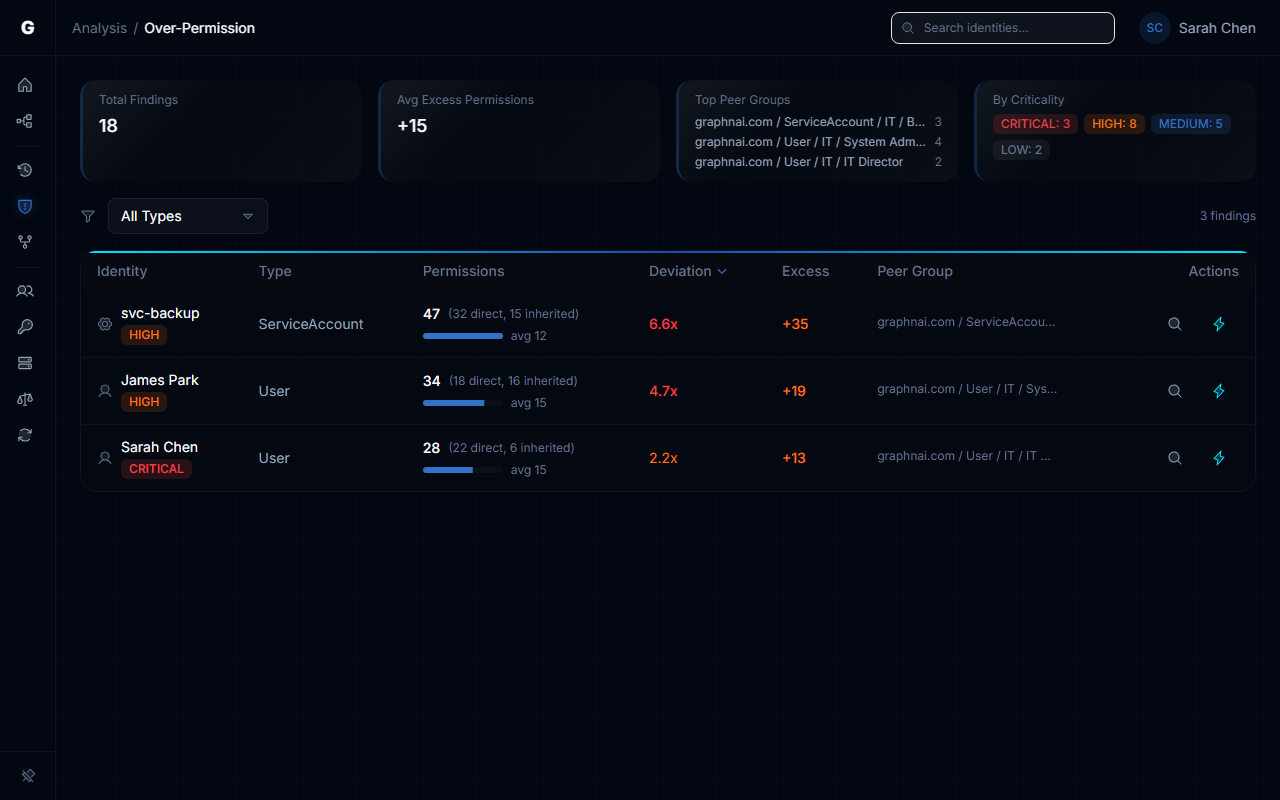The height and width of the screenshot is (800, 1280).
Task: Toggle the CRITICAL: 3 criticality chip
Action: click(1035, 123)
